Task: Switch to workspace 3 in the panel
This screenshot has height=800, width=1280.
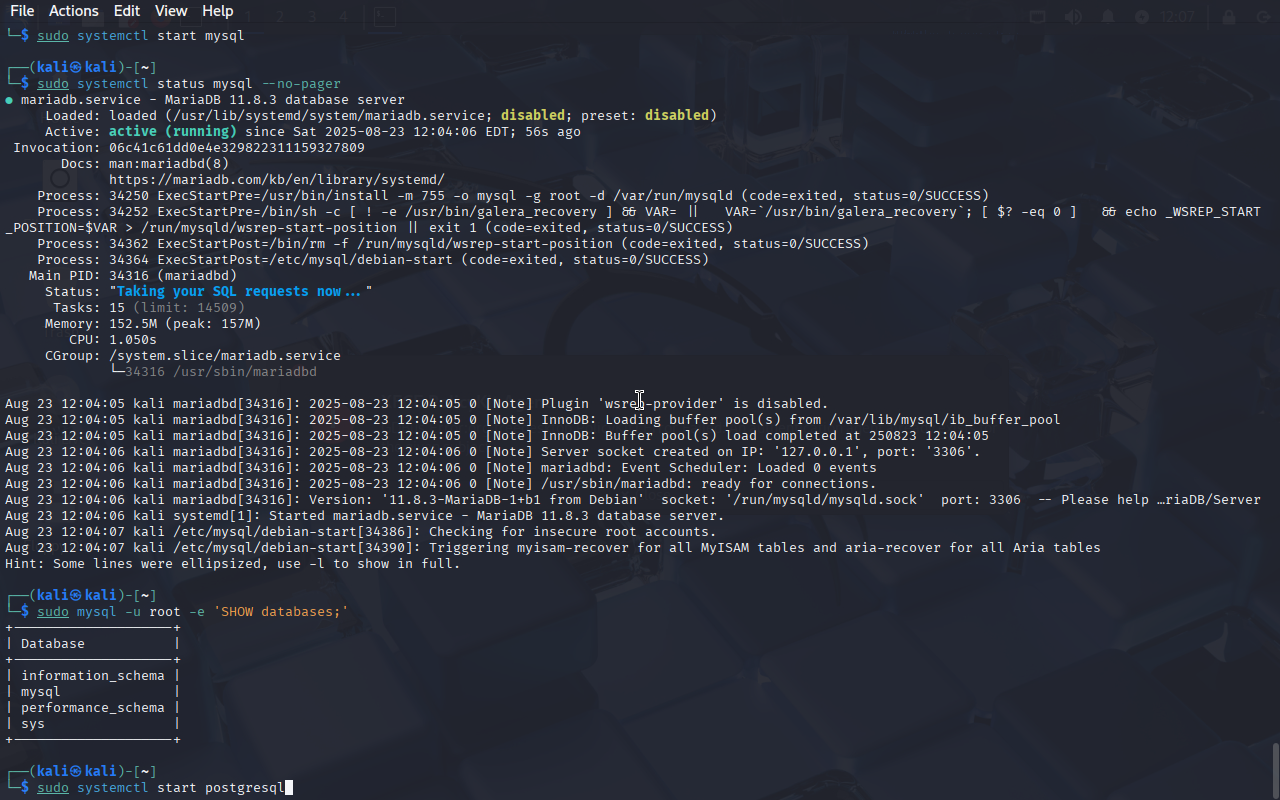Action: 312,17
